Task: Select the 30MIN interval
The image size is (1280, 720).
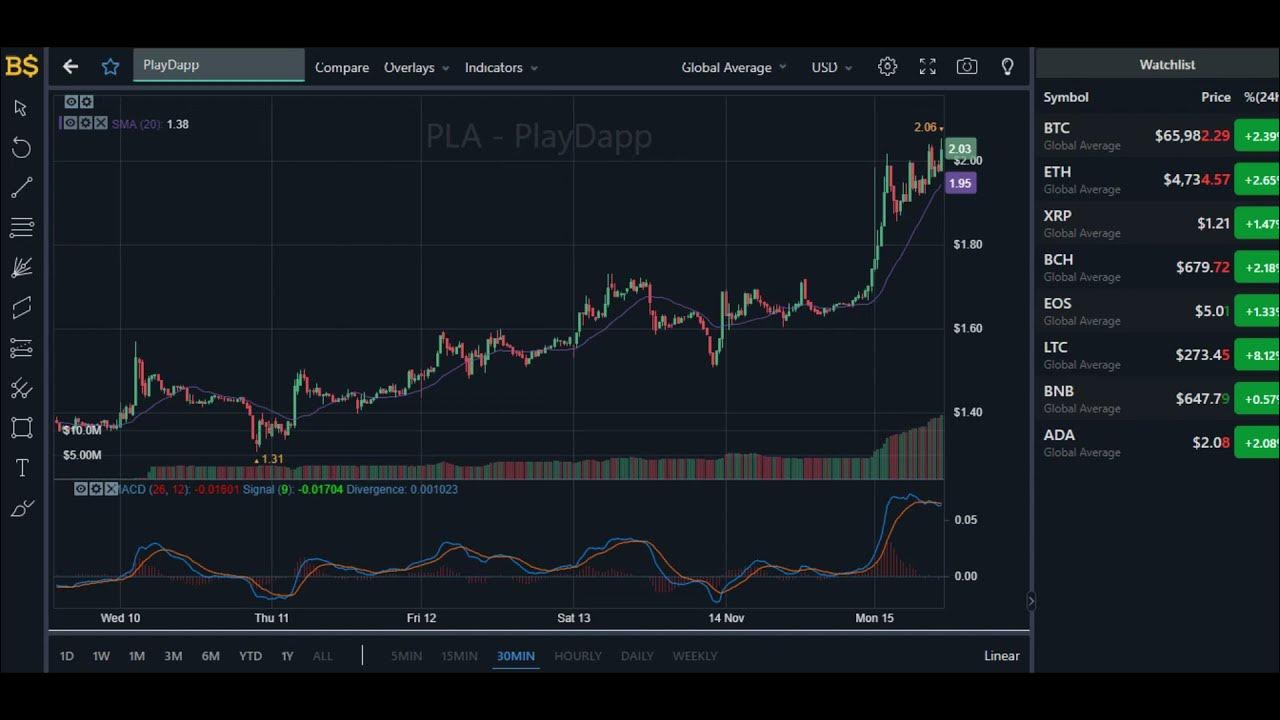Action: (516, 656)
